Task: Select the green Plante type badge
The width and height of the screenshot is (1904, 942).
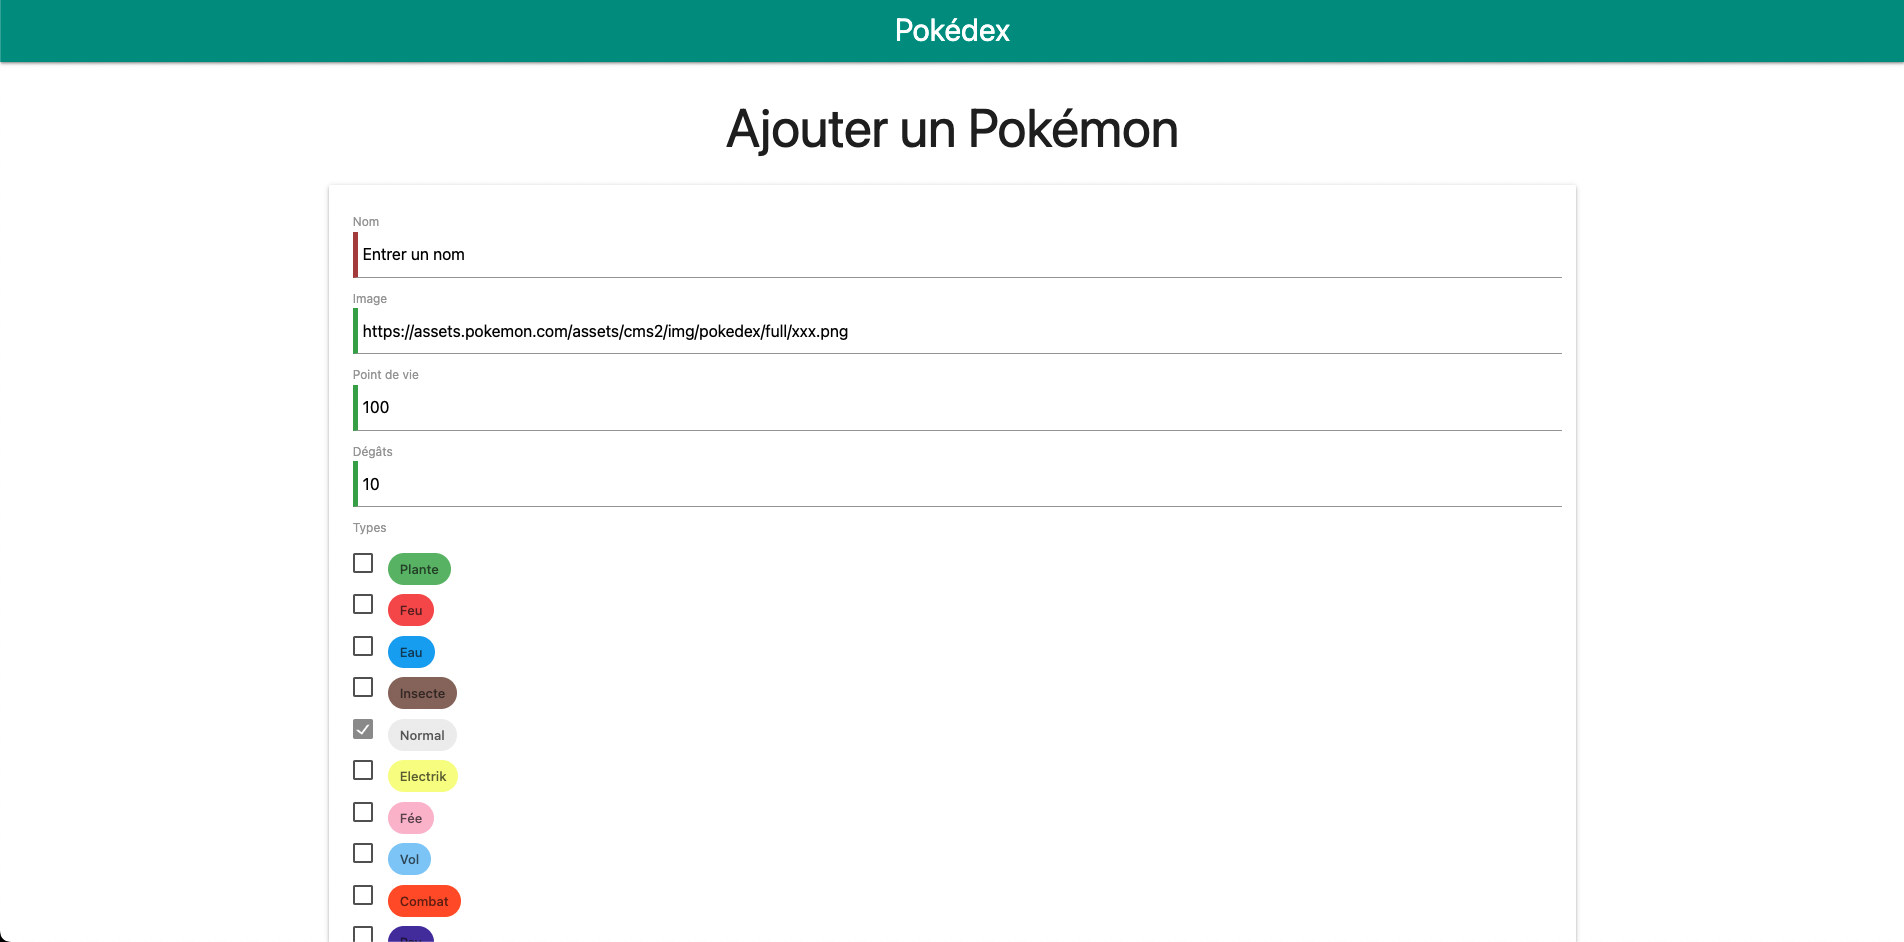Action: coord(419,568)
